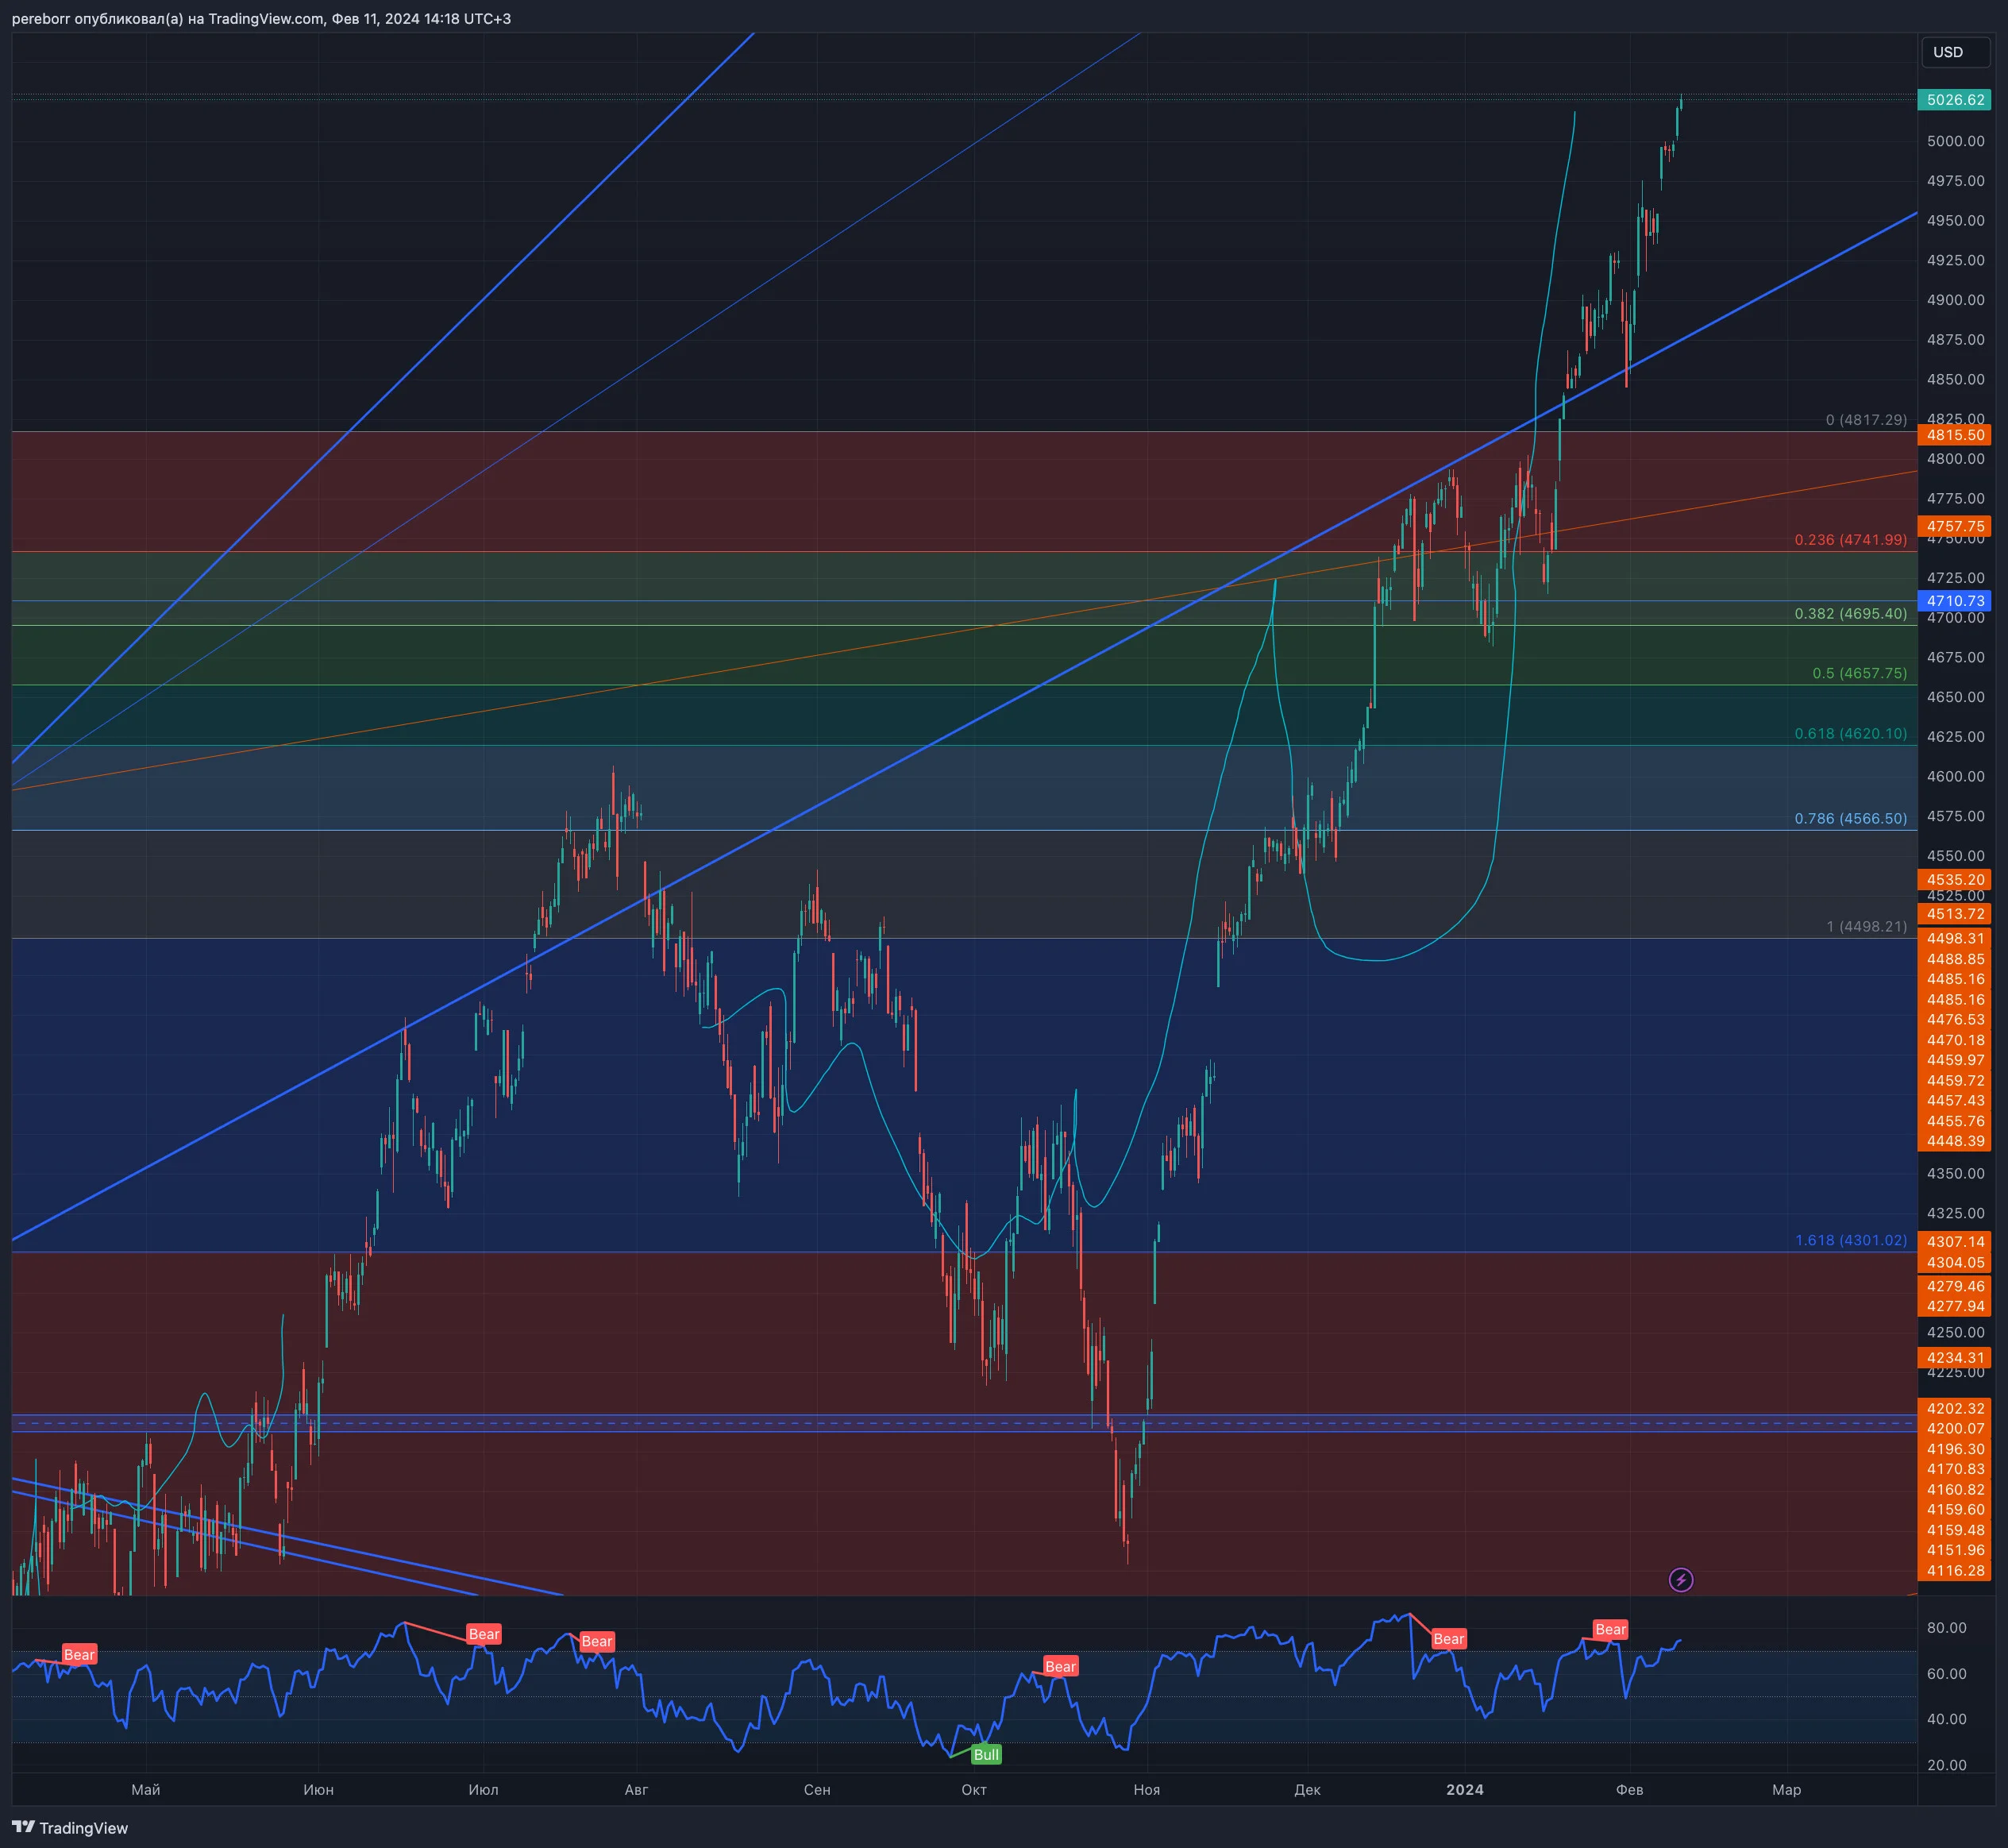This screenshot has height=1848, width=2008.
Task: Click the Май label on time axis
Action: point(146,1789)
